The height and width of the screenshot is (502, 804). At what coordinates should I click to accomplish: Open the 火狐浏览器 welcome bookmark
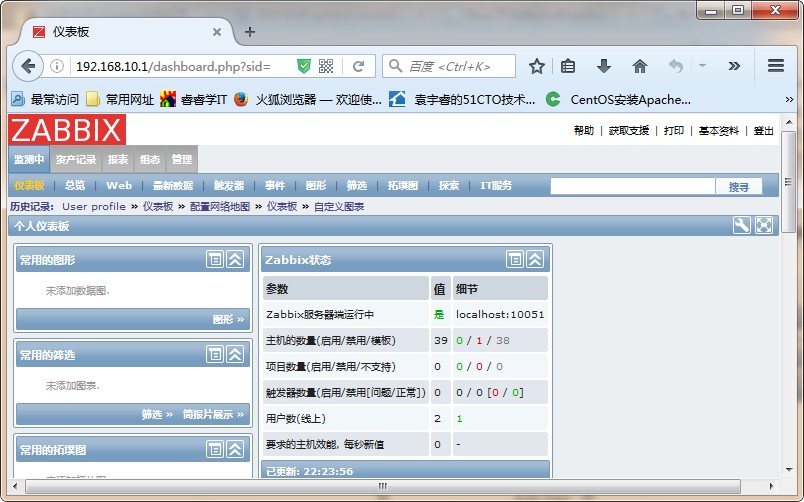pyautogui.click(x=308, y=99)
